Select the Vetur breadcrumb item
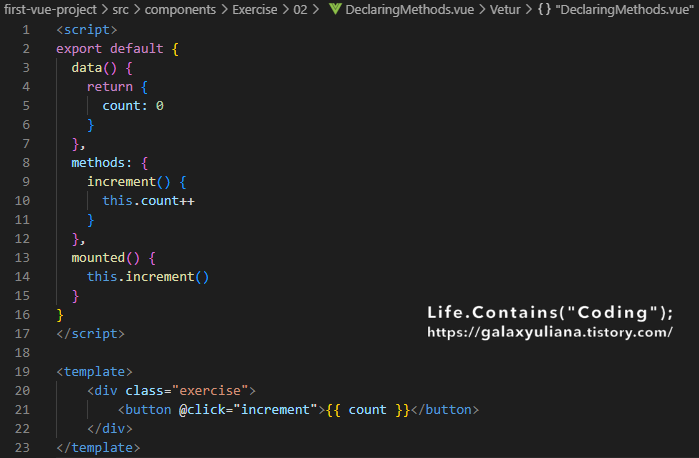This screenshot has height=458, width=699. point(505,9)
